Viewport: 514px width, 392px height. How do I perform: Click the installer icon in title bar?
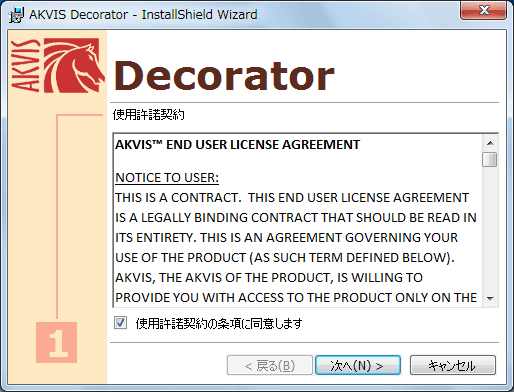pyautogui.click(x=16, y=15)
